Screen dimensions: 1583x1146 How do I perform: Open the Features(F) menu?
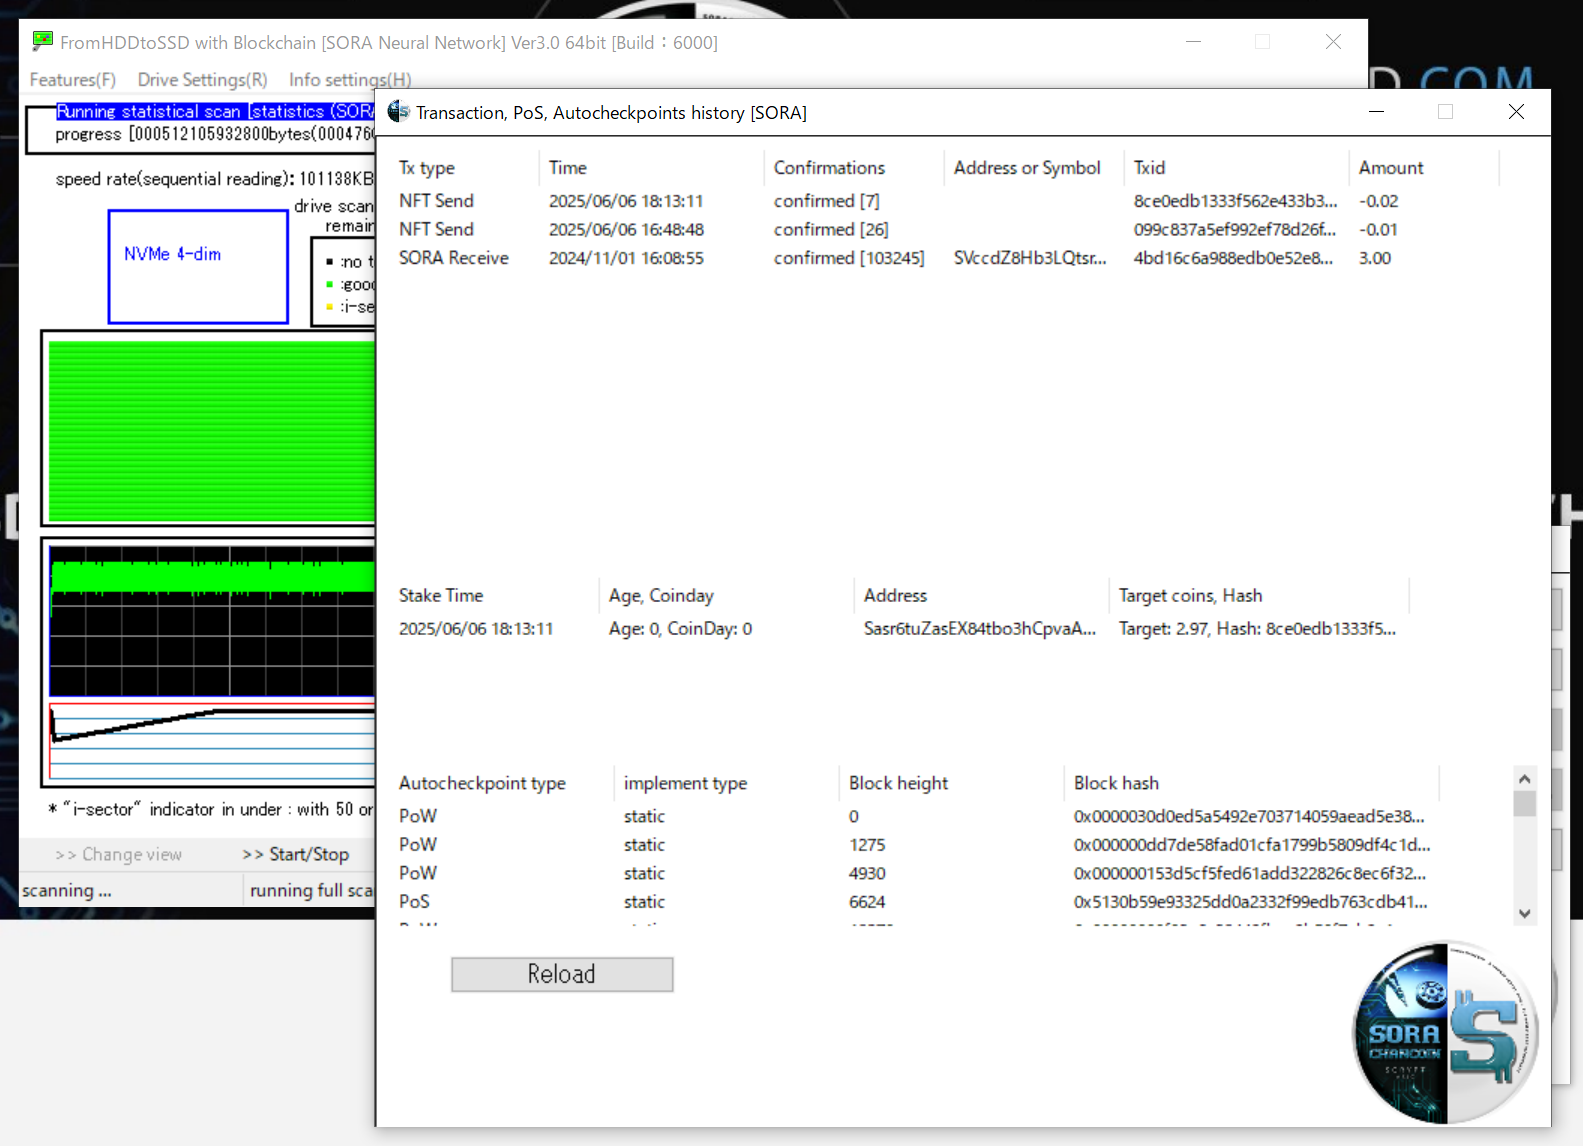[73, 80]
